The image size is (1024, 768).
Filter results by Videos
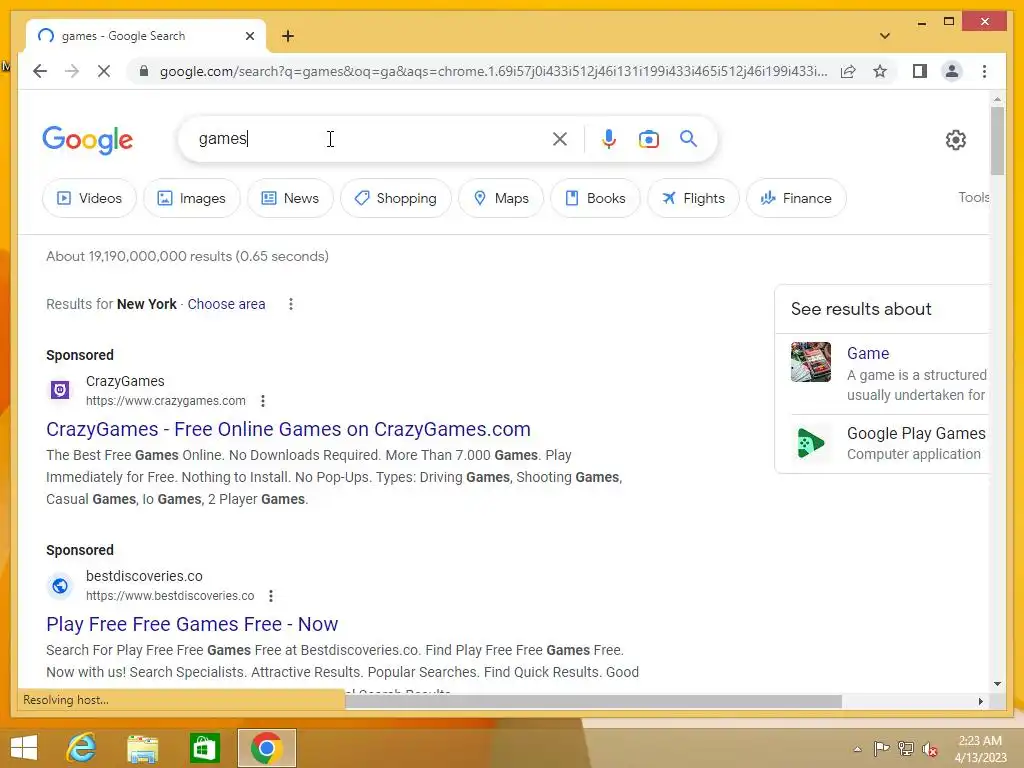89,198
